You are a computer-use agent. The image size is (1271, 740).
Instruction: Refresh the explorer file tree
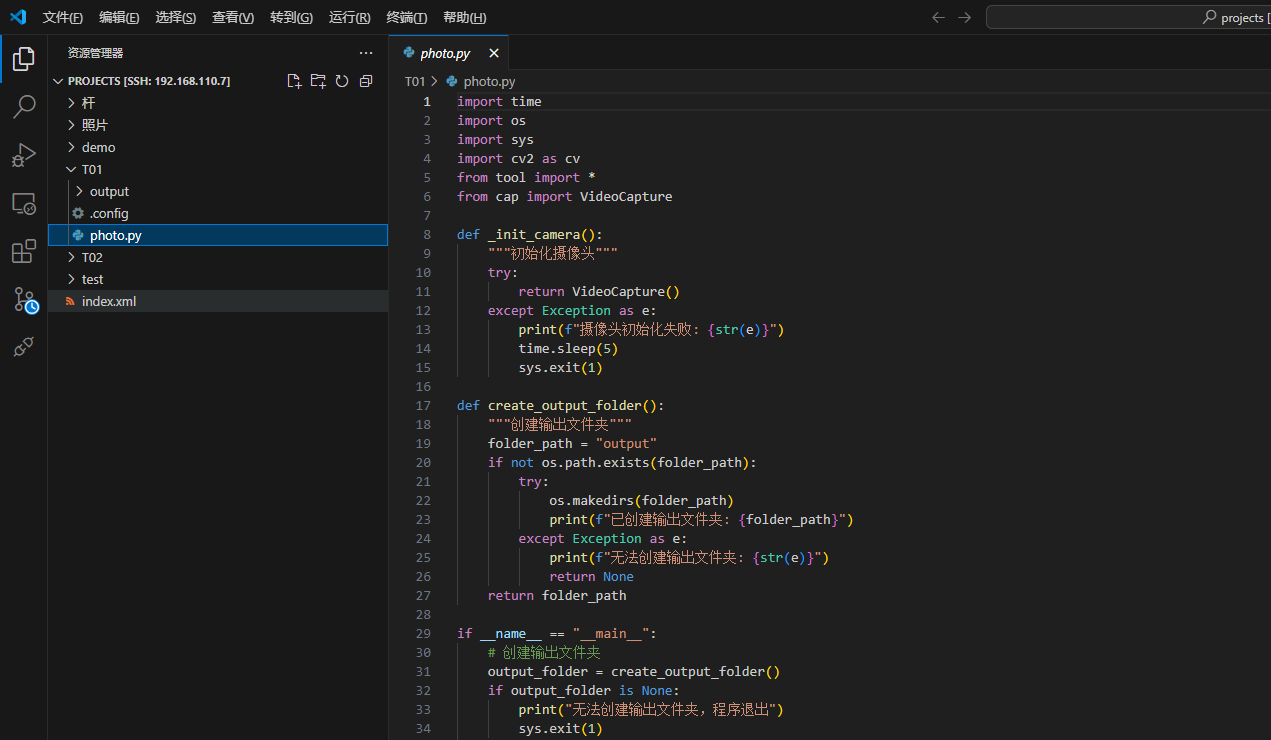coord(342,81)
